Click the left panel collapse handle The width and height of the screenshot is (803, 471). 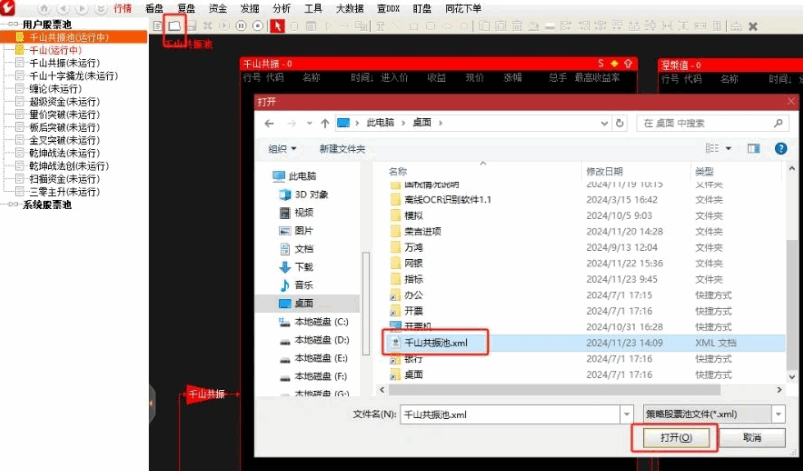[152, 403]
